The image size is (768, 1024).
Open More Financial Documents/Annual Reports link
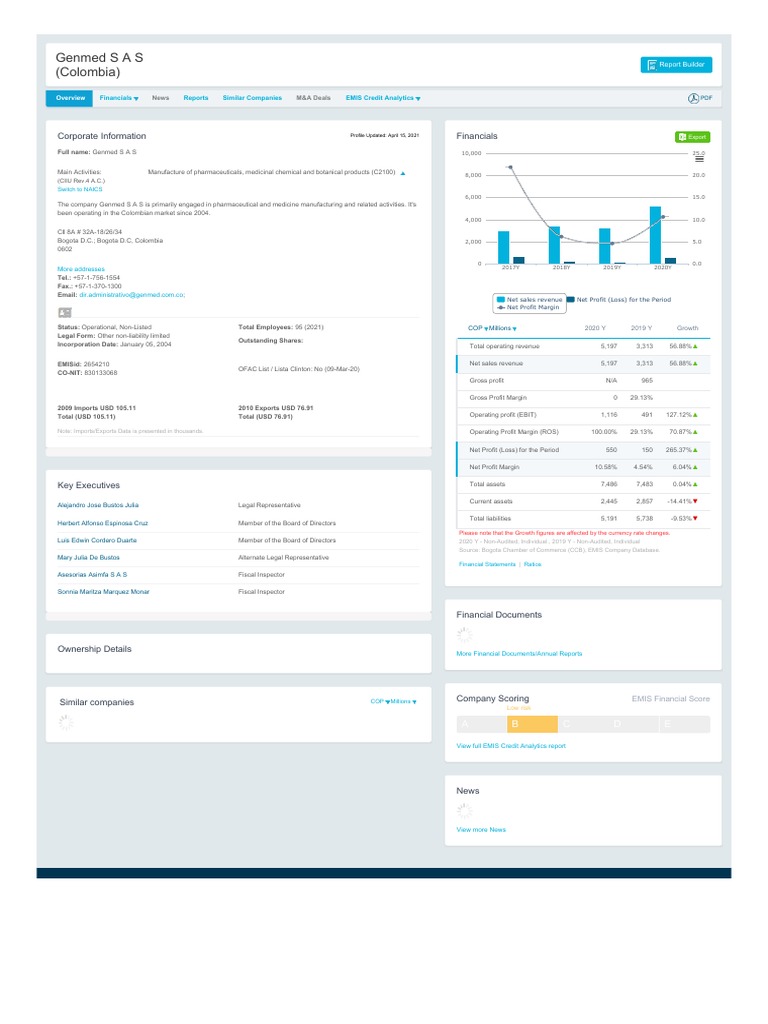[x=519, y=654]
